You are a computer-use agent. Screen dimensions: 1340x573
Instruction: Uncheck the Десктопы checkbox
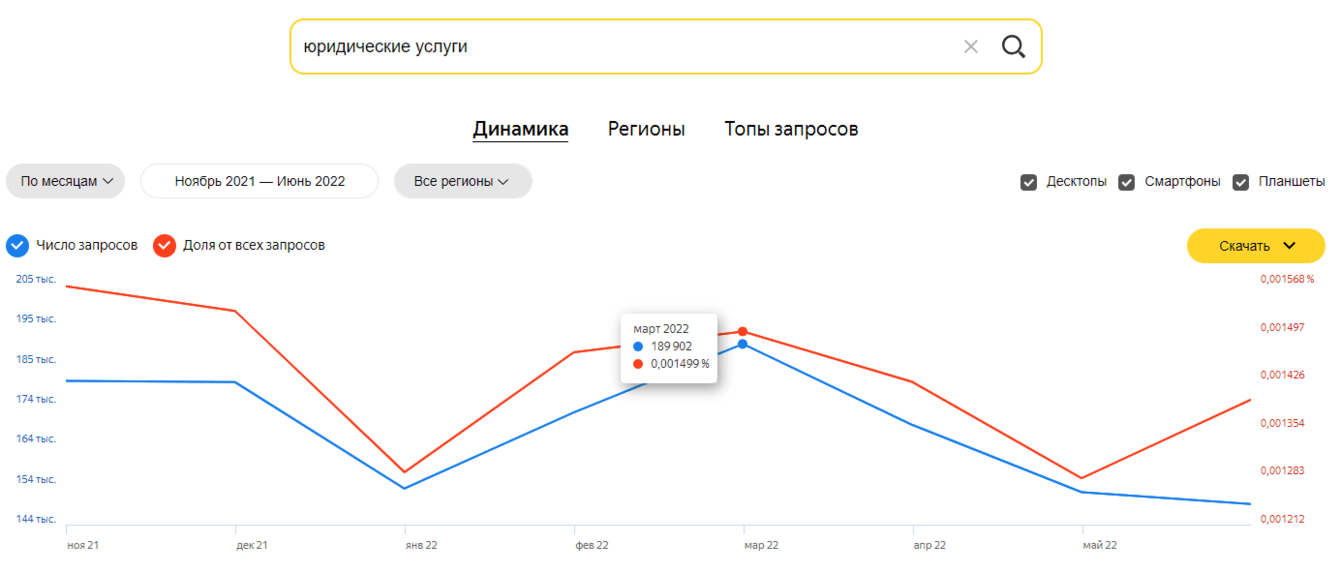coord(1028,182)
